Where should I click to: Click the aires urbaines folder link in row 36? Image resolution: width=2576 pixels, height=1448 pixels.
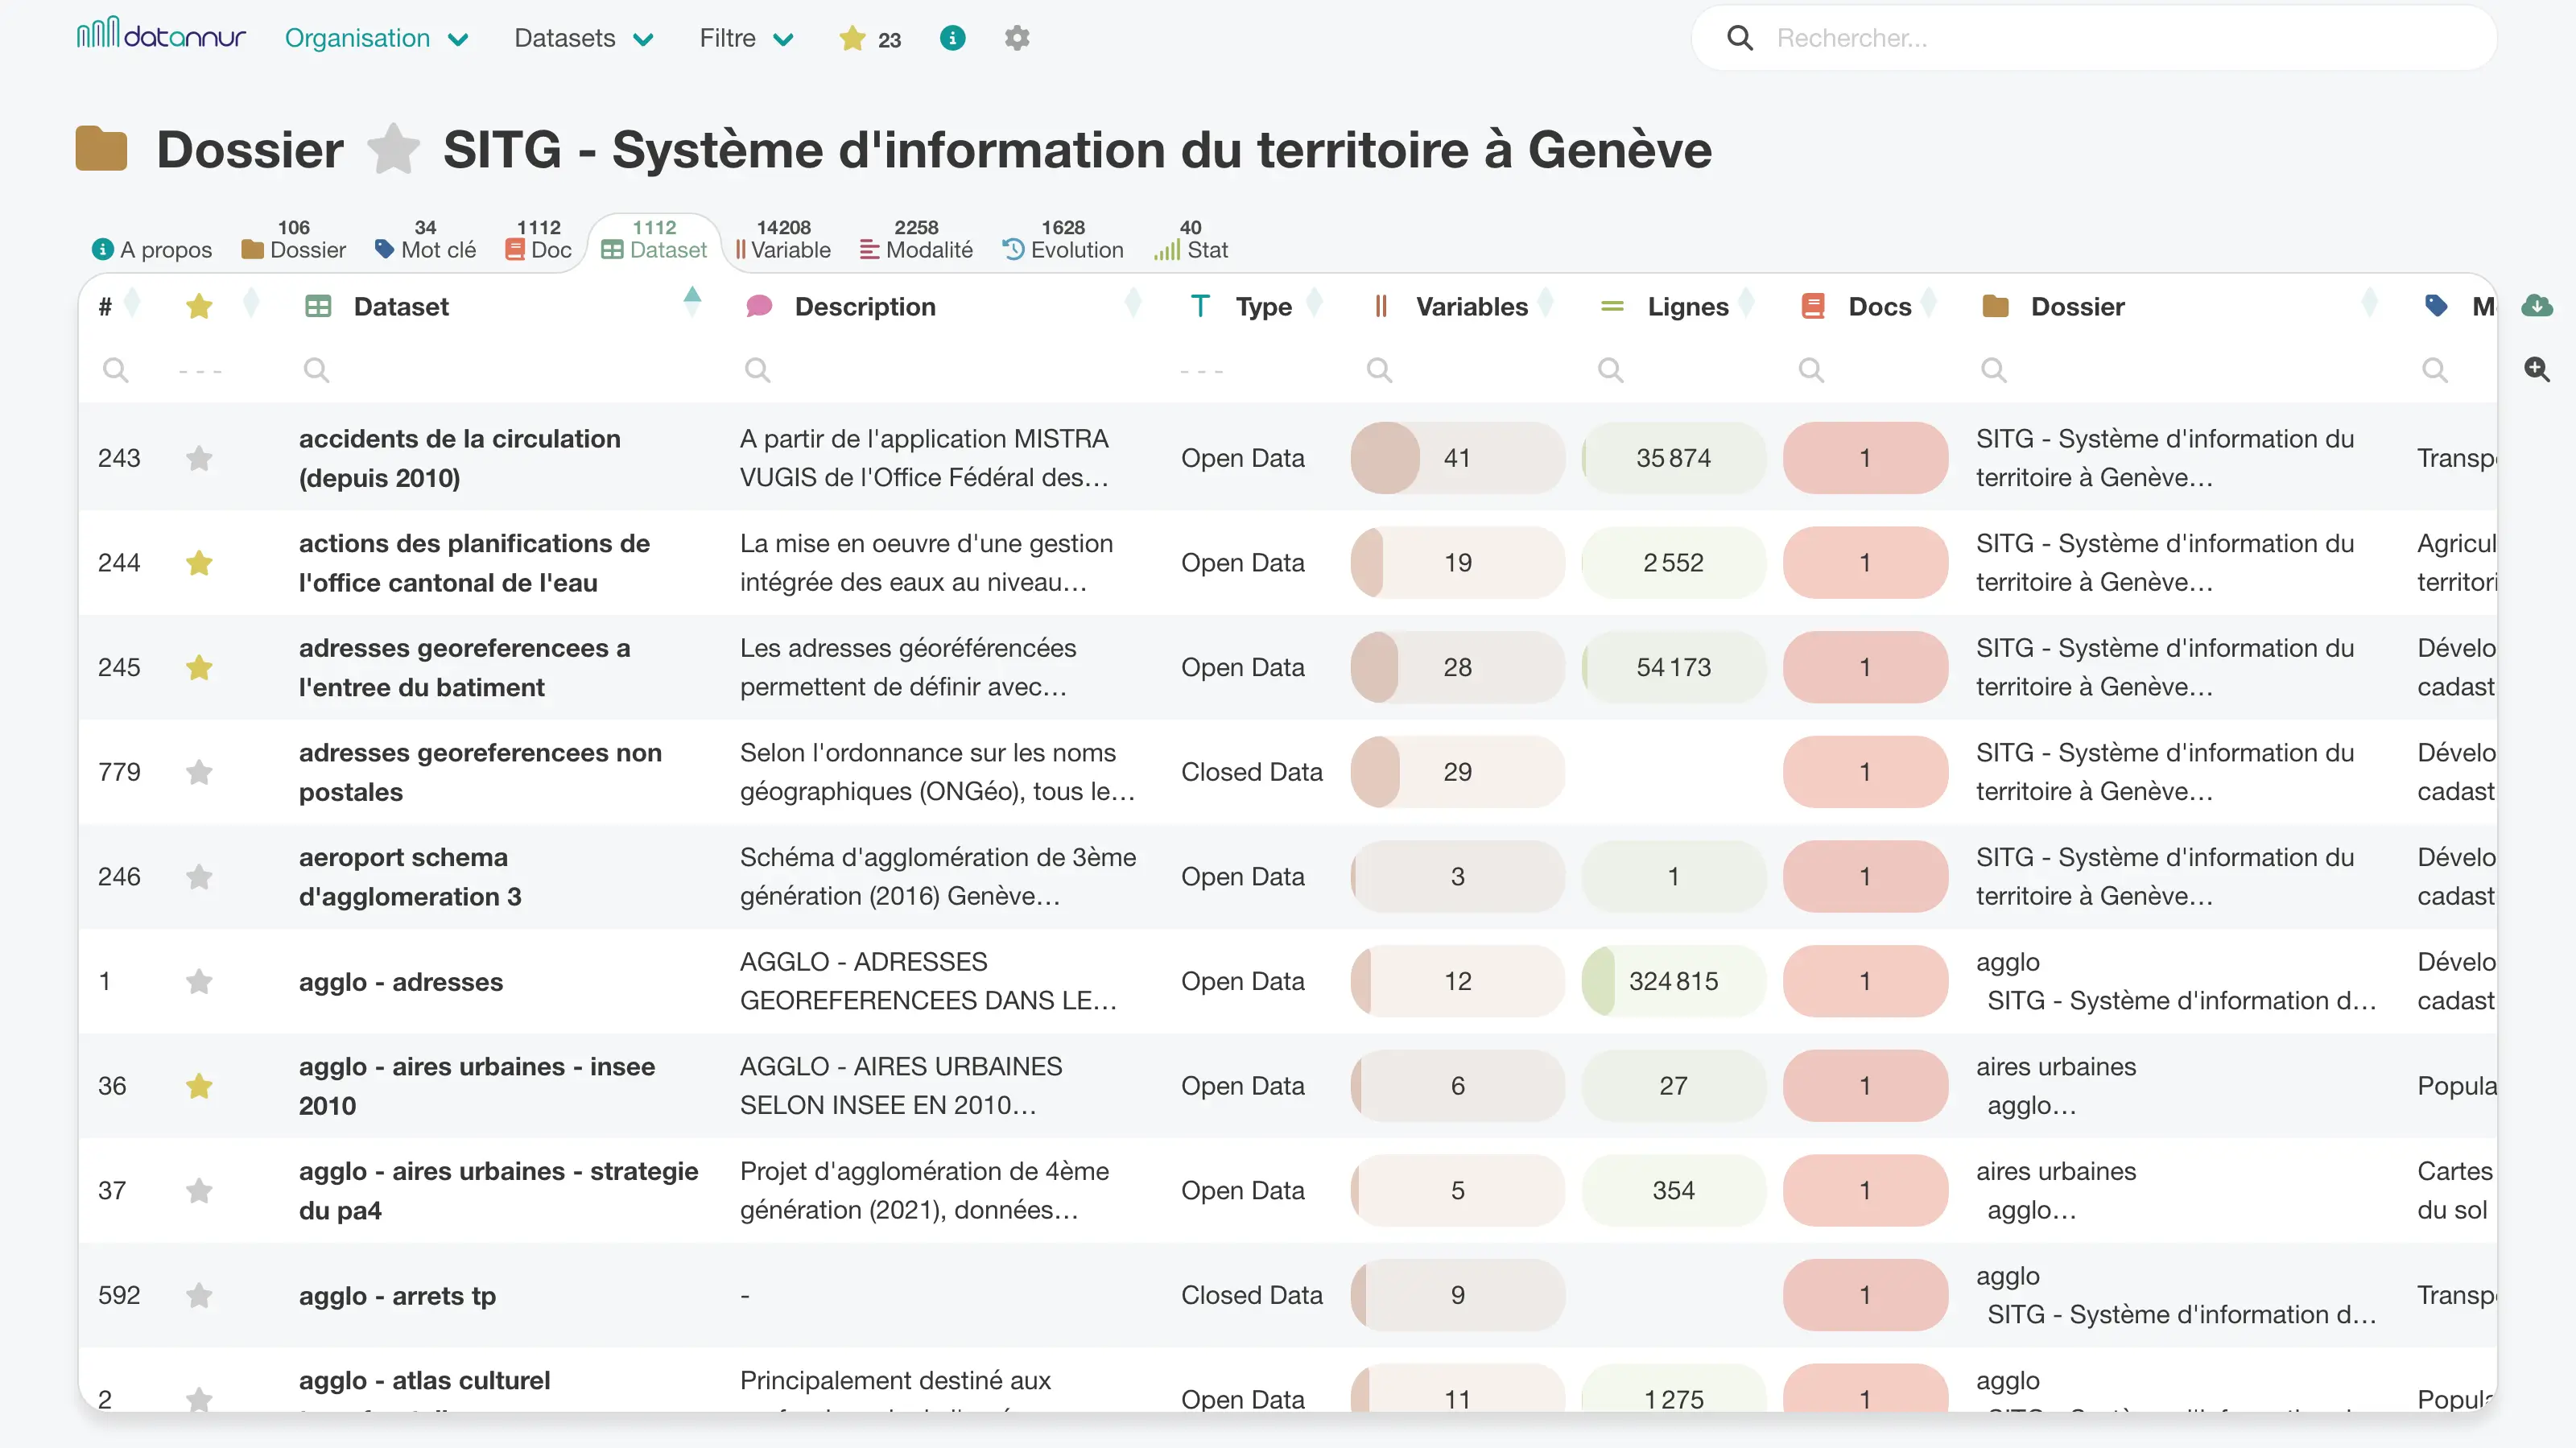pyautogui.click(x=2056, y=1067)
